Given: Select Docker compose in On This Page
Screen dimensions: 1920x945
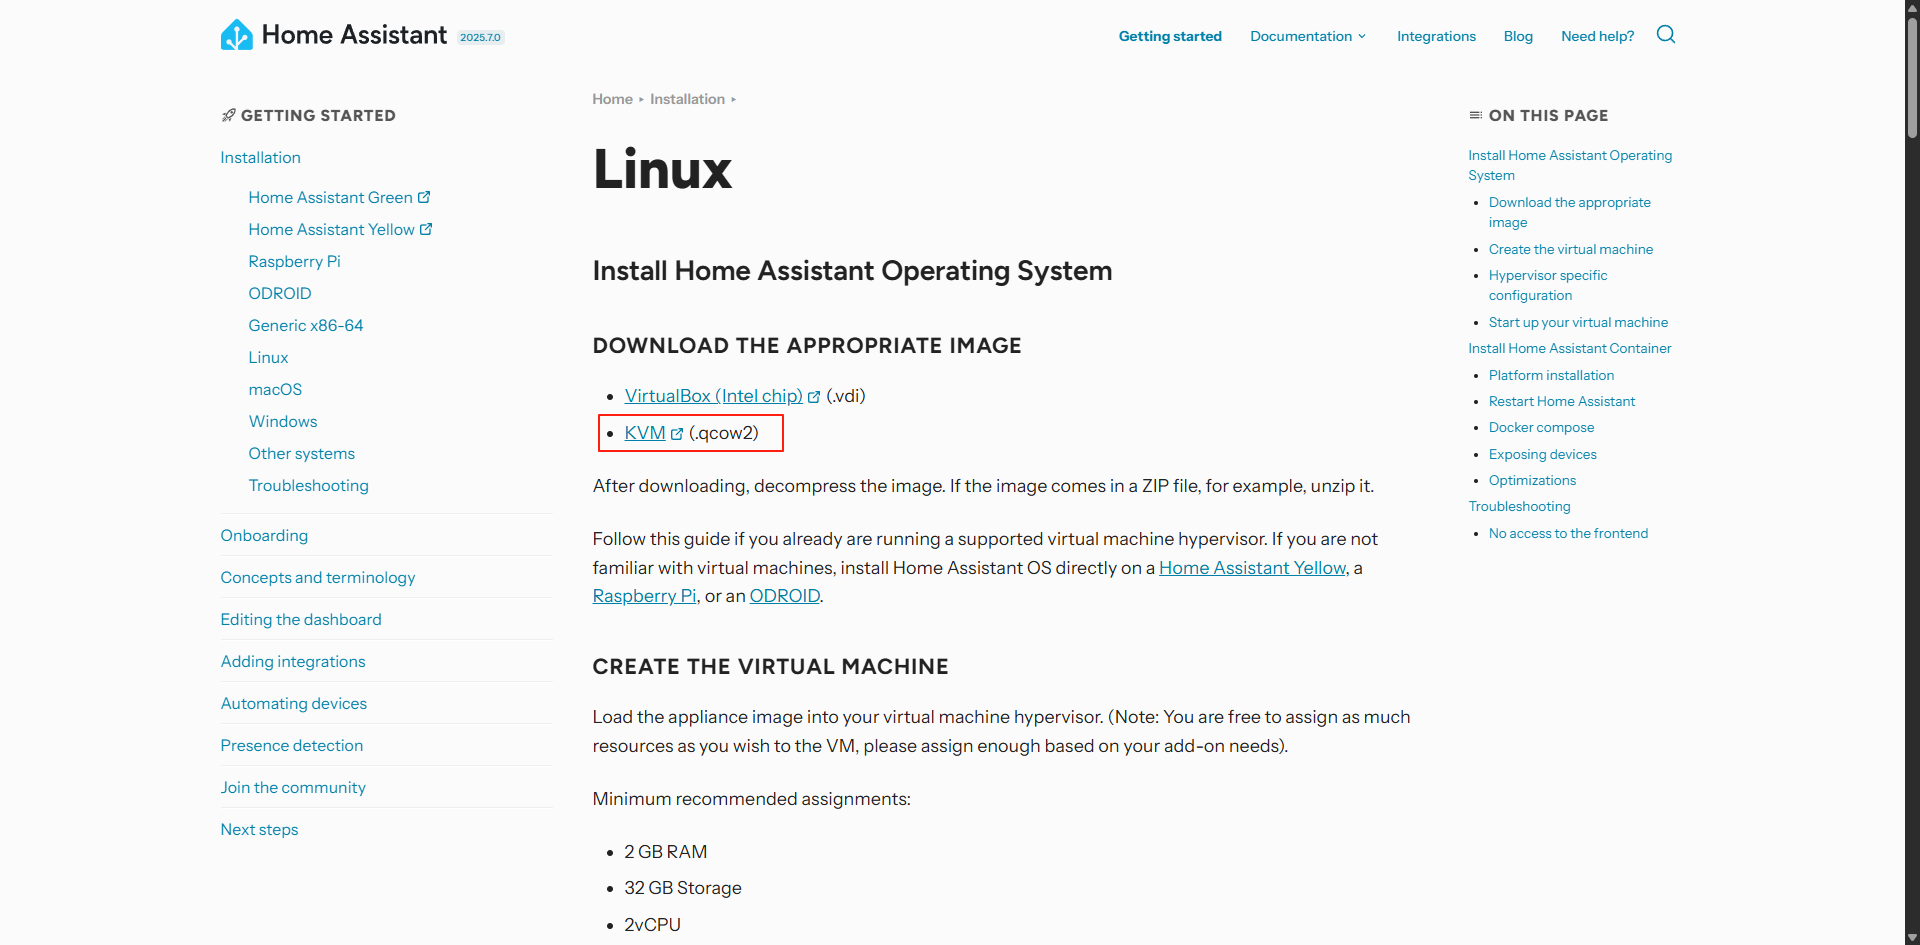Looking at the screenshot, I should (1541, 427).
